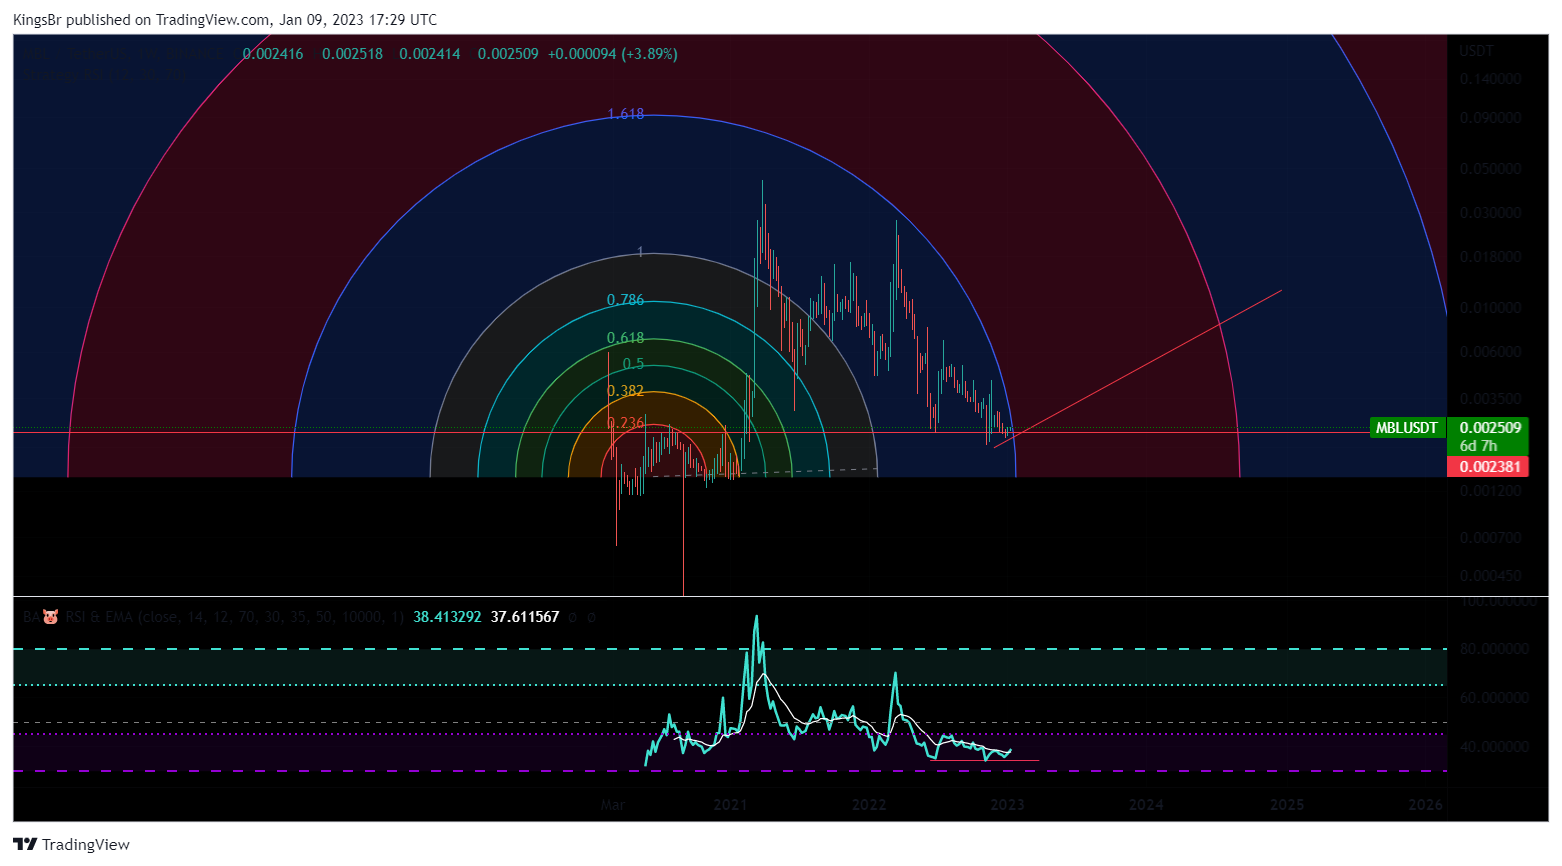Select the green MBLUSDT symbol label
This screenshot has height=866, width=1562.
pyautogui.click(x=1406, y=428)
